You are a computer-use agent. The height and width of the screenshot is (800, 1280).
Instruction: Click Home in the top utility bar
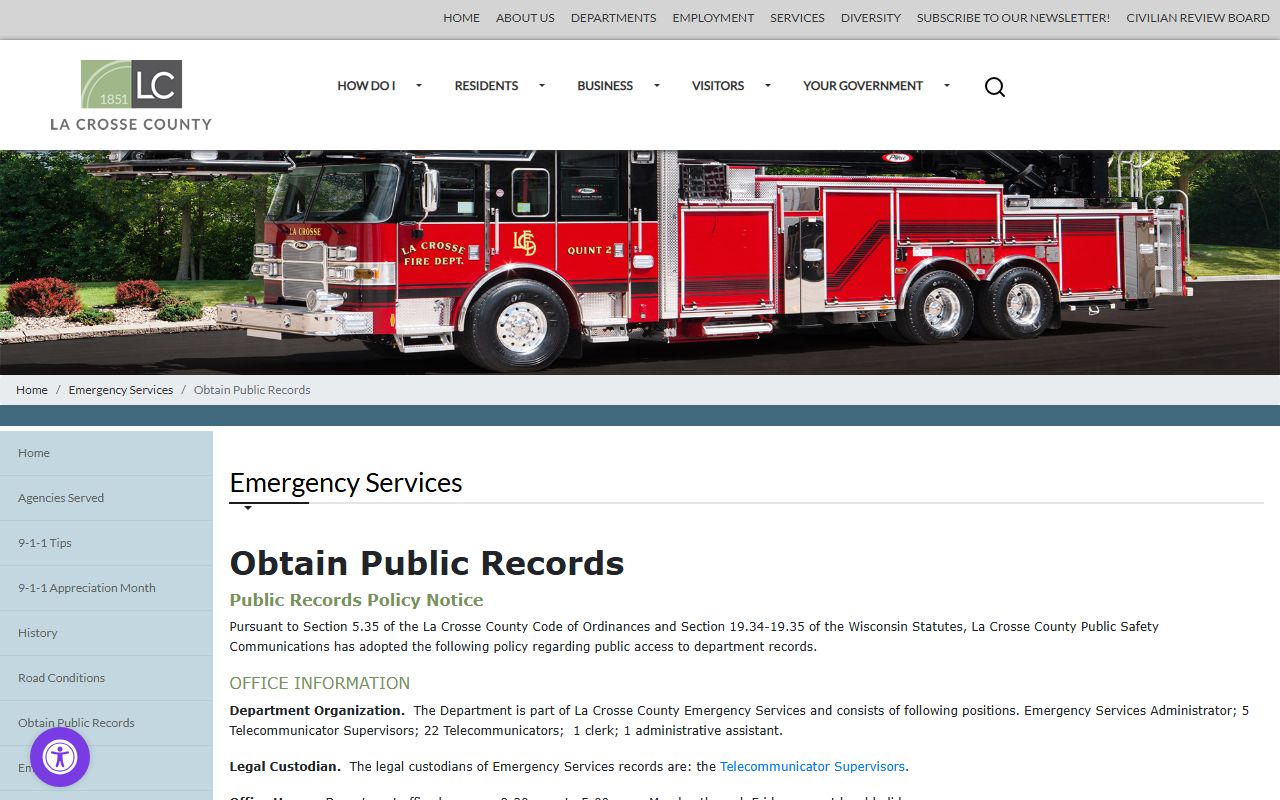[x=462, y=18]
